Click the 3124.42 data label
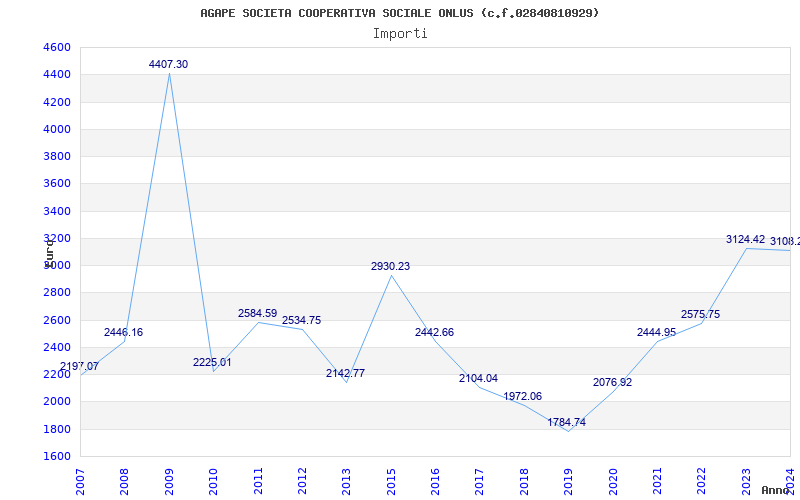The width and height of the screenshot is (800, 500). [745, 239]
